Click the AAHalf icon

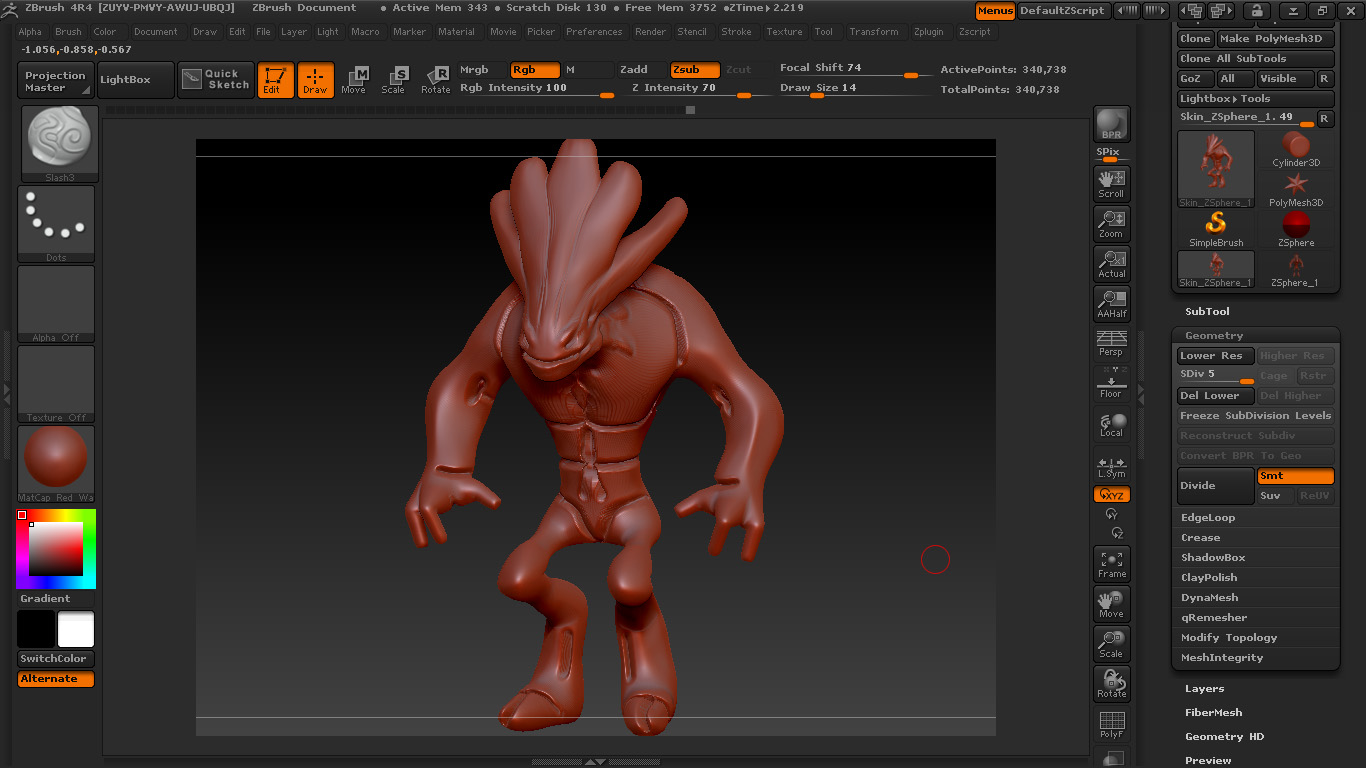point(1111,303)
